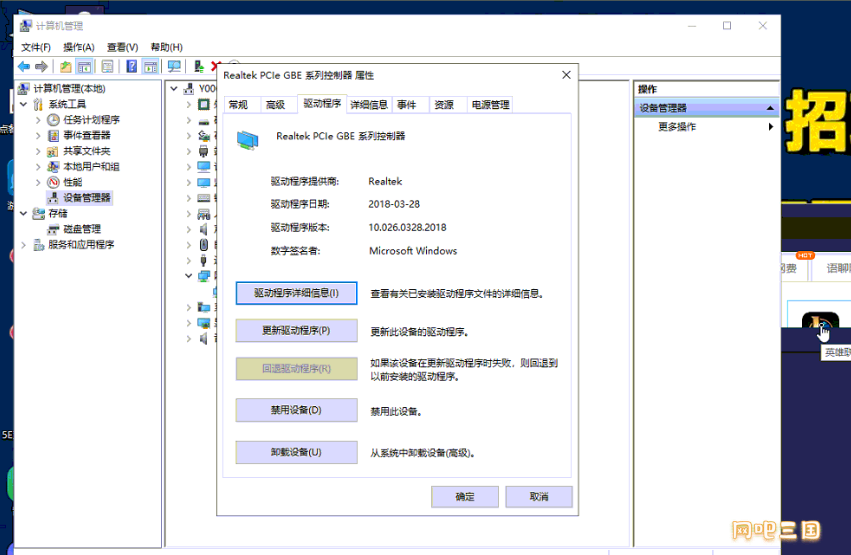Go back with the blue left arrow

click(x=23, y=66)
